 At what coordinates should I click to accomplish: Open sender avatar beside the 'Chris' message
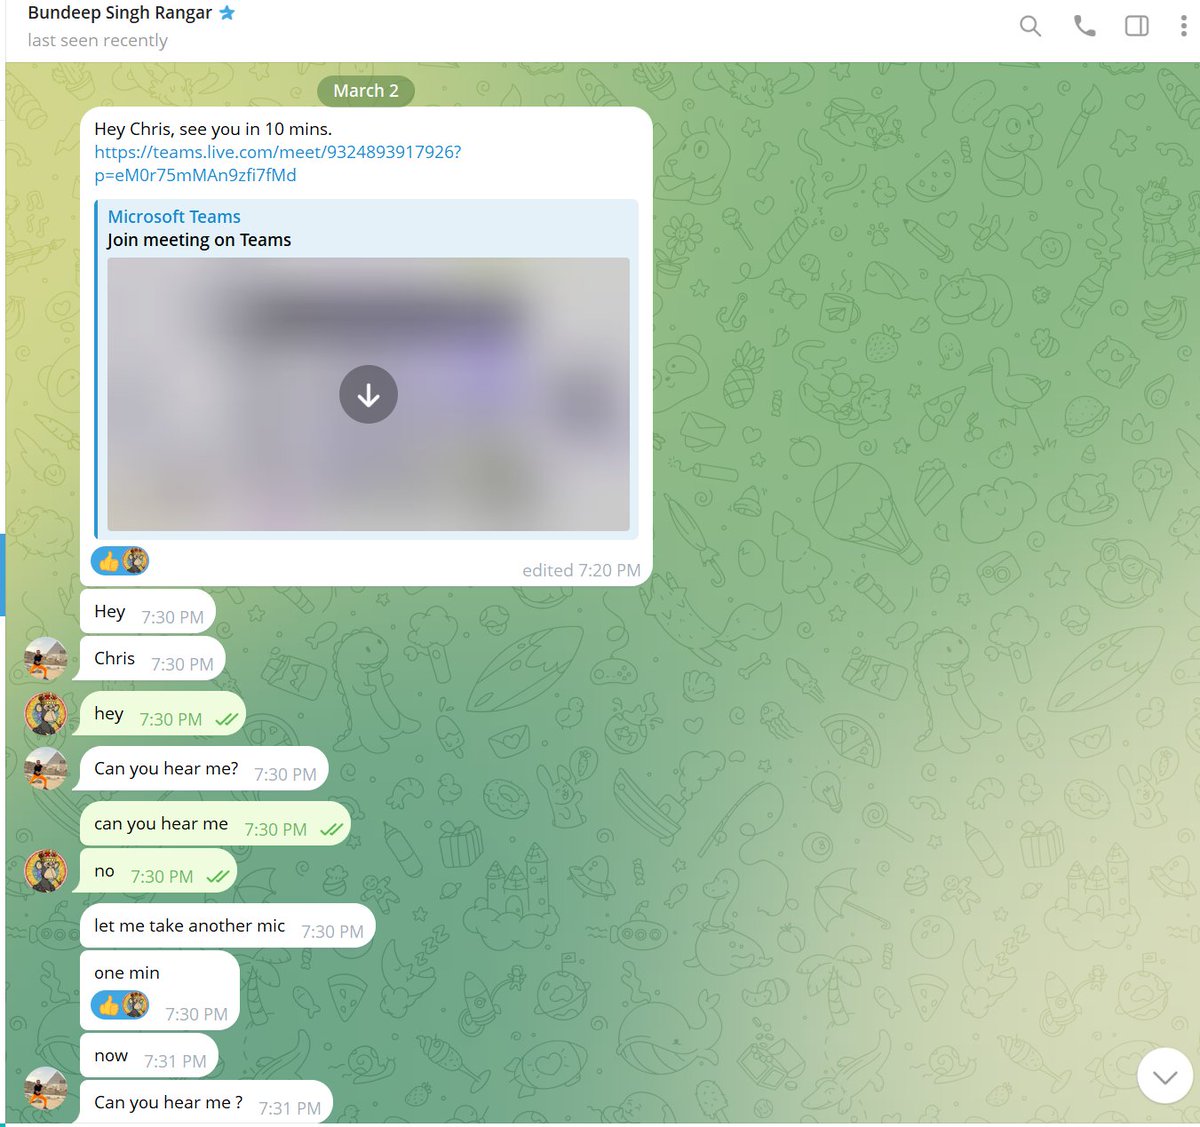46,658
